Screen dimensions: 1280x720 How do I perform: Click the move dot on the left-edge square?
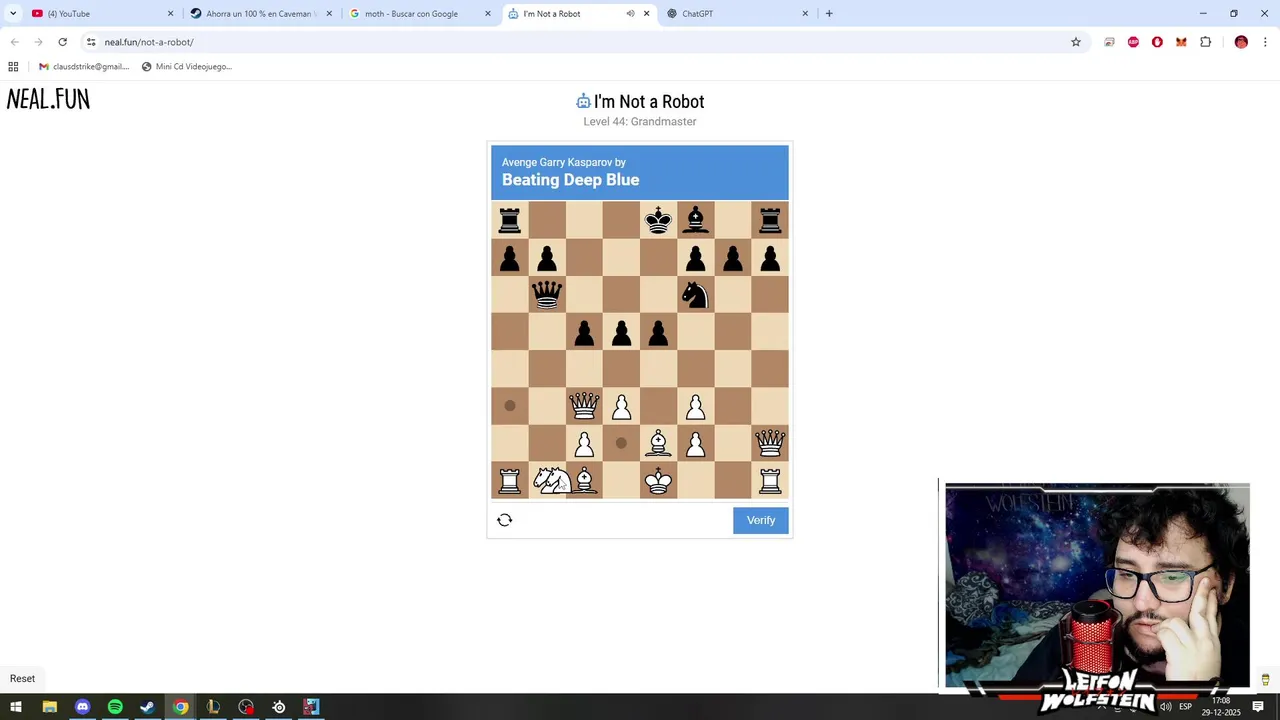pos(510,406)
